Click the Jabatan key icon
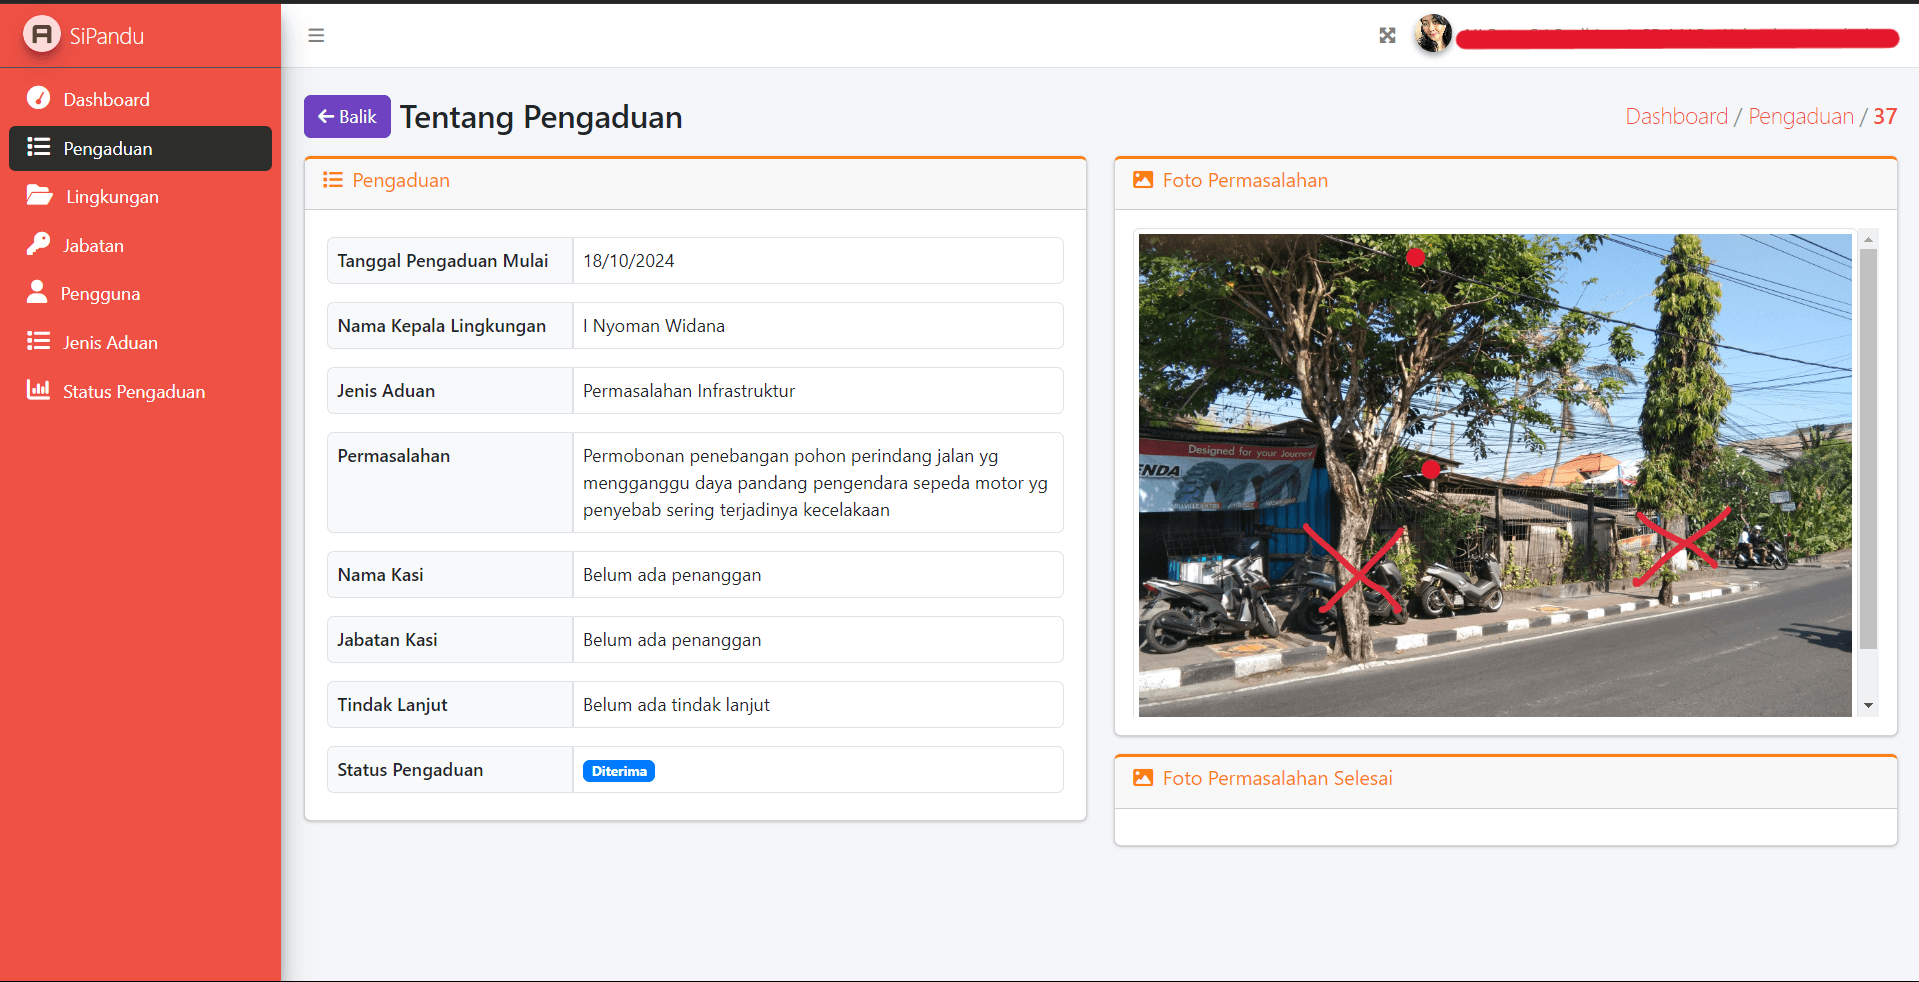This screenshot has width=1919, height=982. coord(38,244)
